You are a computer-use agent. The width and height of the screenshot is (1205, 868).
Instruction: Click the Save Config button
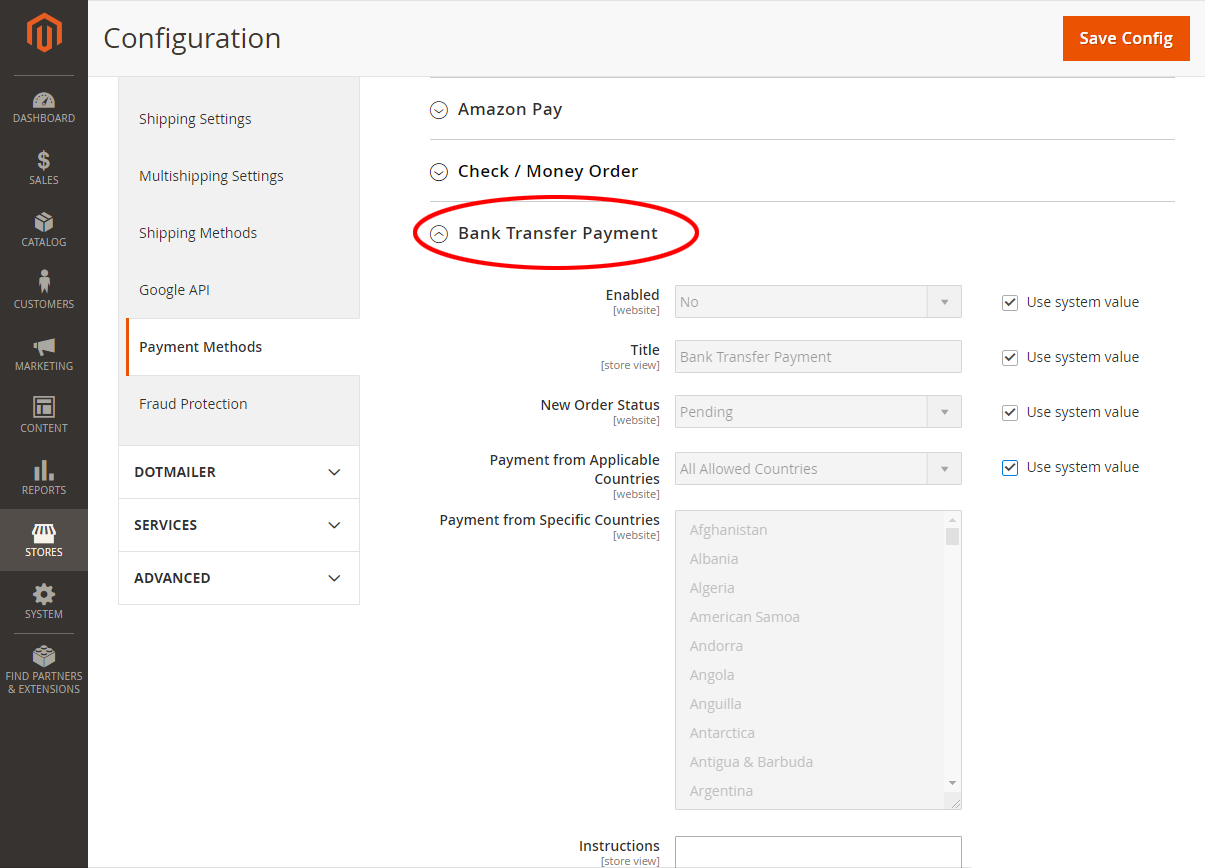pos(1126,38)
